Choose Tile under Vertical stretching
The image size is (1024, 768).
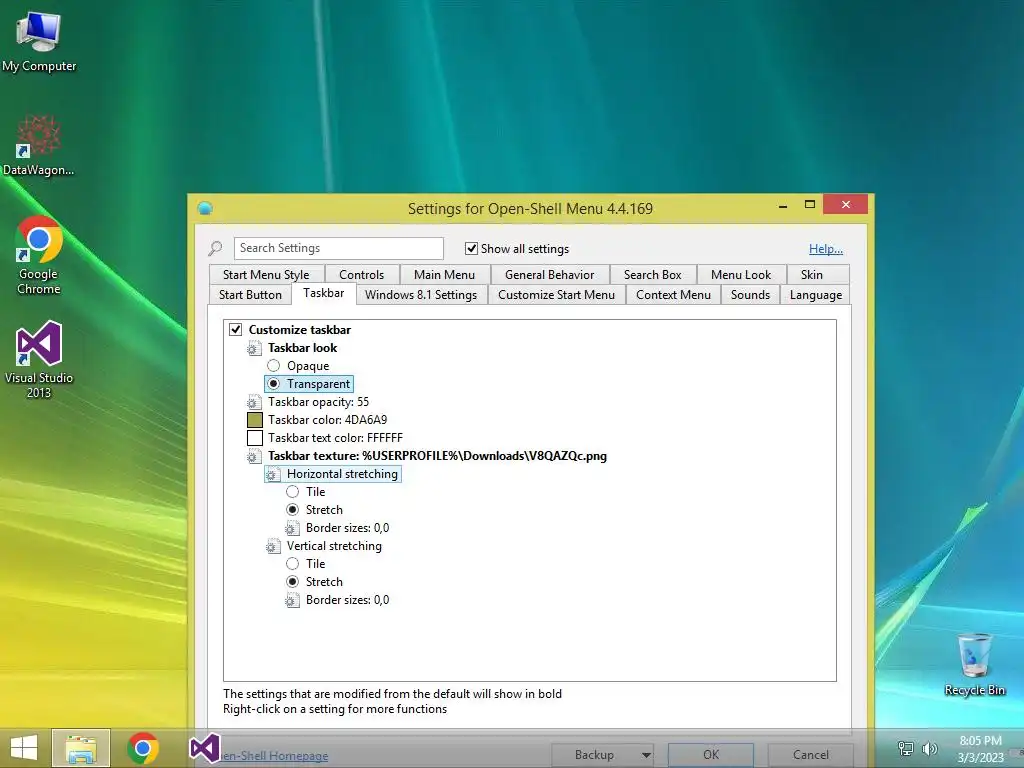(293, 564)
